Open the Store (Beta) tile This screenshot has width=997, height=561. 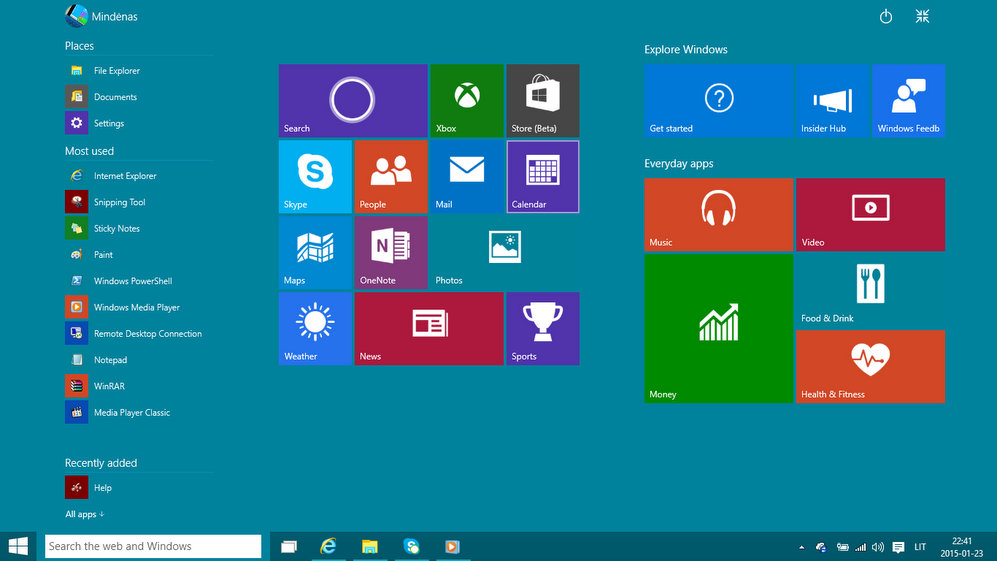pos(542,100)
